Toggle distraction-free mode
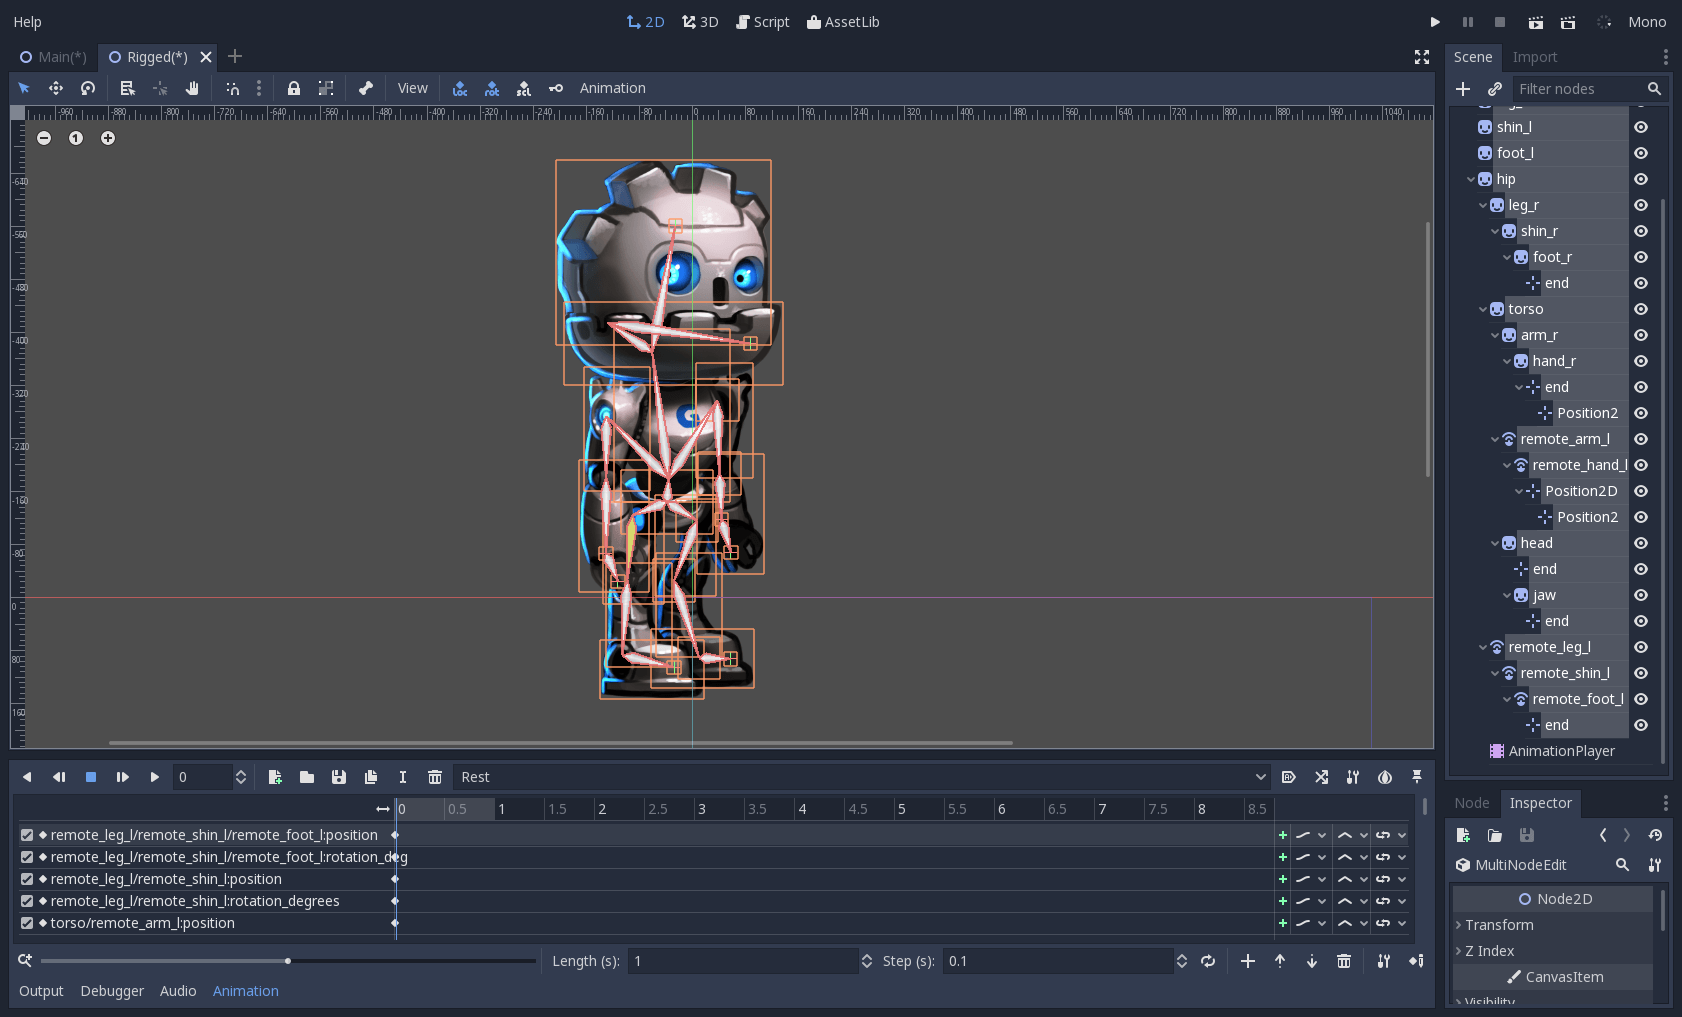 point(1421,57)
